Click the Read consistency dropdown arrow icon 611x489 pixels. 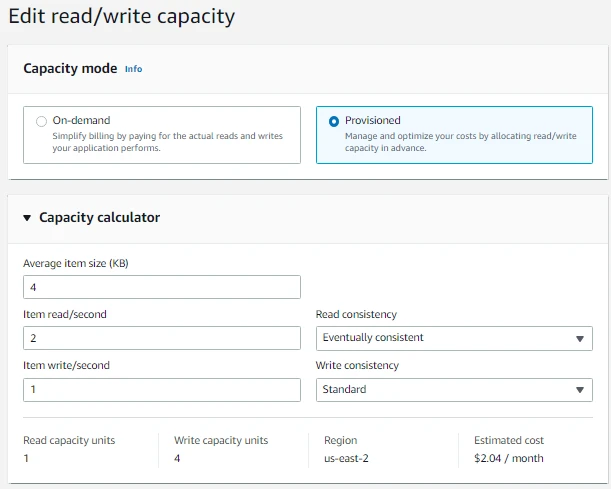[580, 339]
